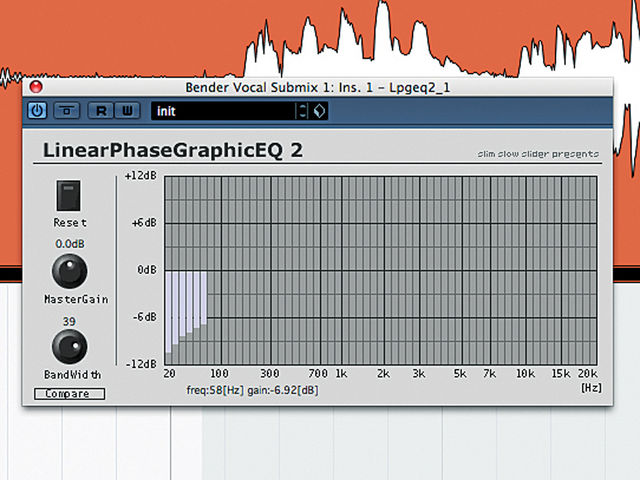Click the BandWidth knob
The image size is (640, 480).
pos(69,347)
